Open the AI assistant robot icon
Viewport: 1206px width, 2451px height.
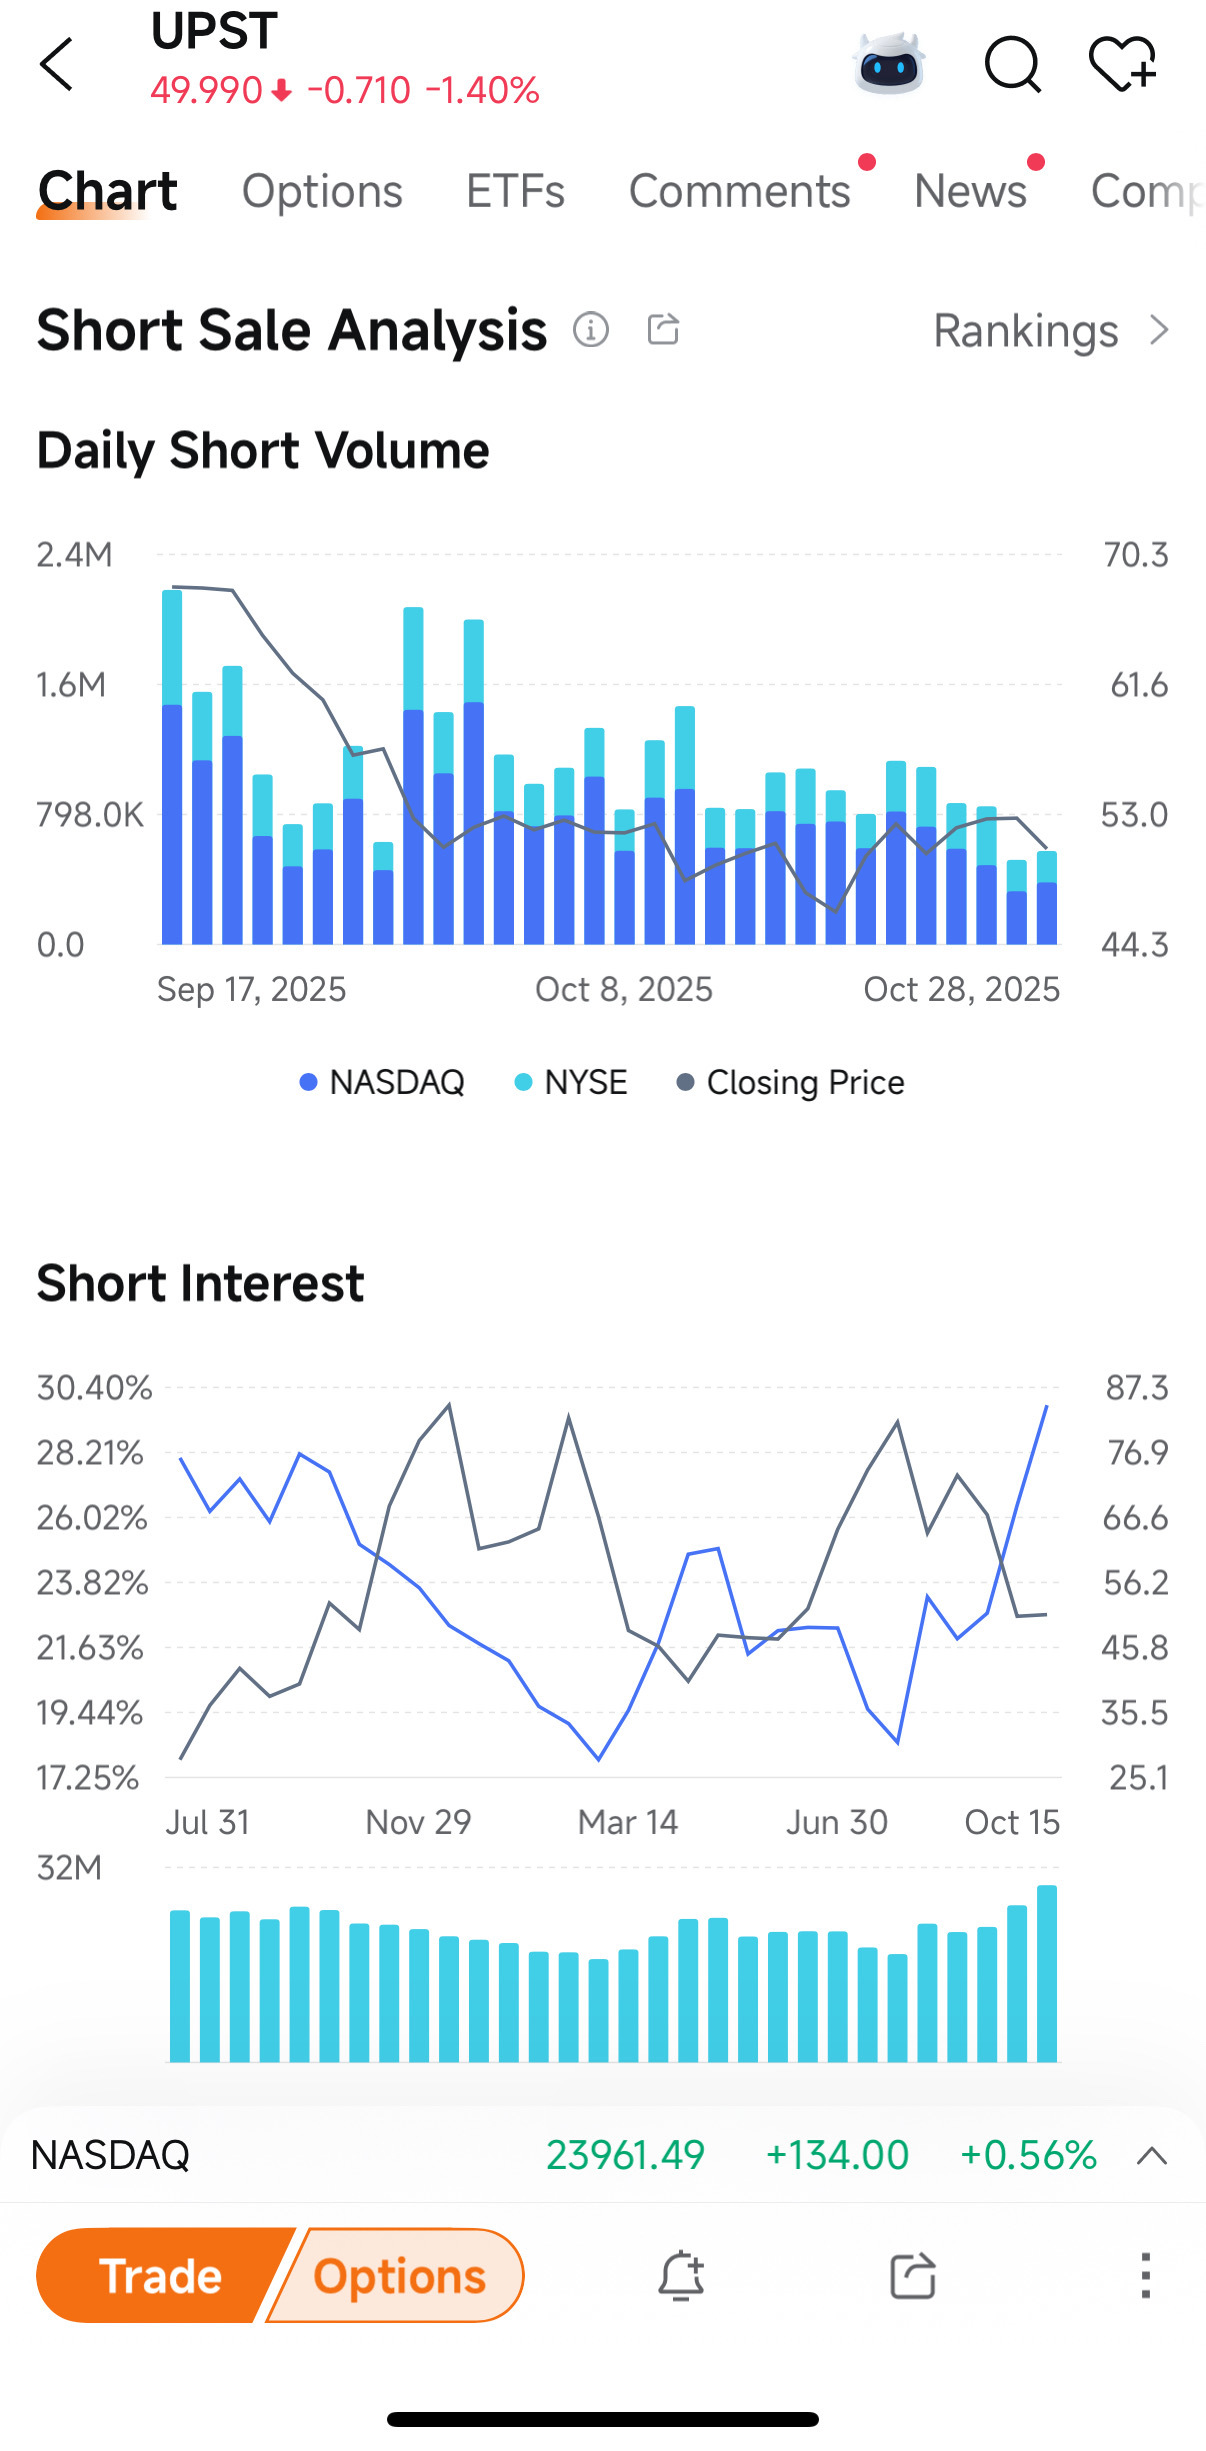point(889,65)
